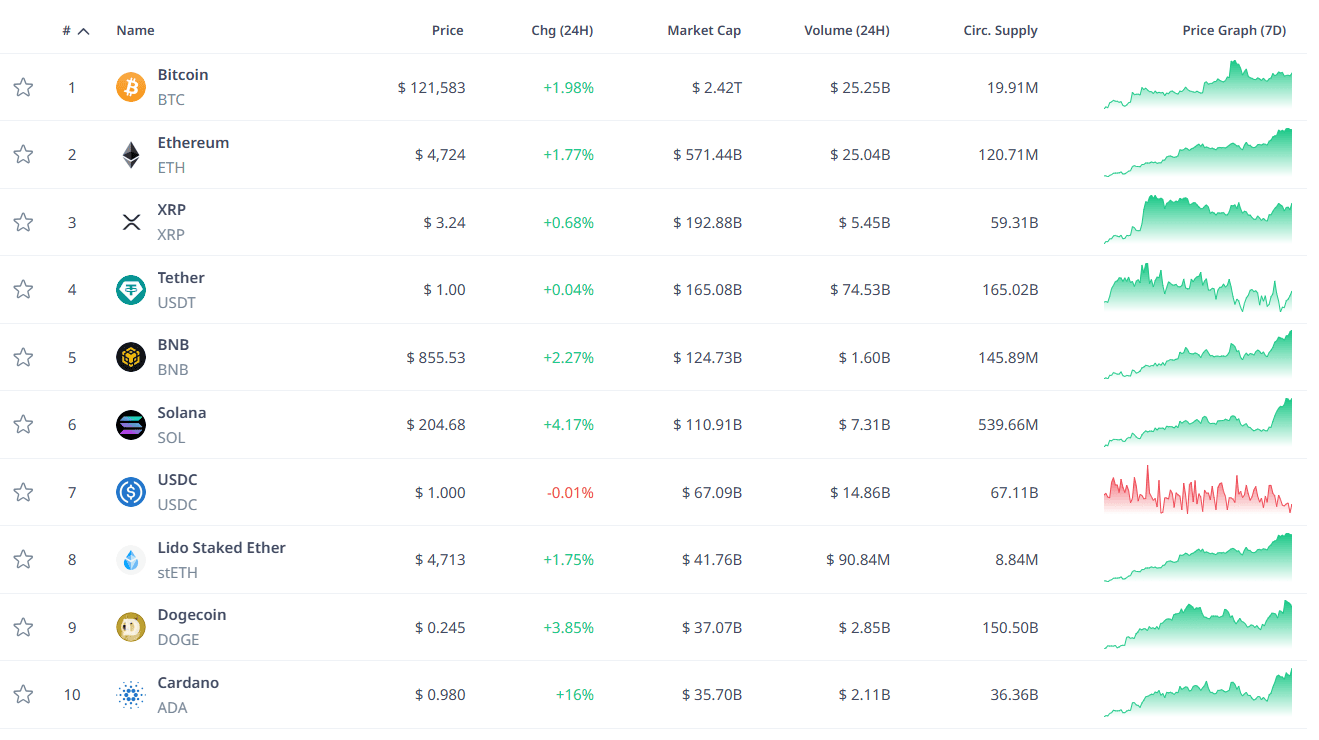Open the red USDC 7-day price graph
Screen dimensions: 1319x740
[1197, 492]
